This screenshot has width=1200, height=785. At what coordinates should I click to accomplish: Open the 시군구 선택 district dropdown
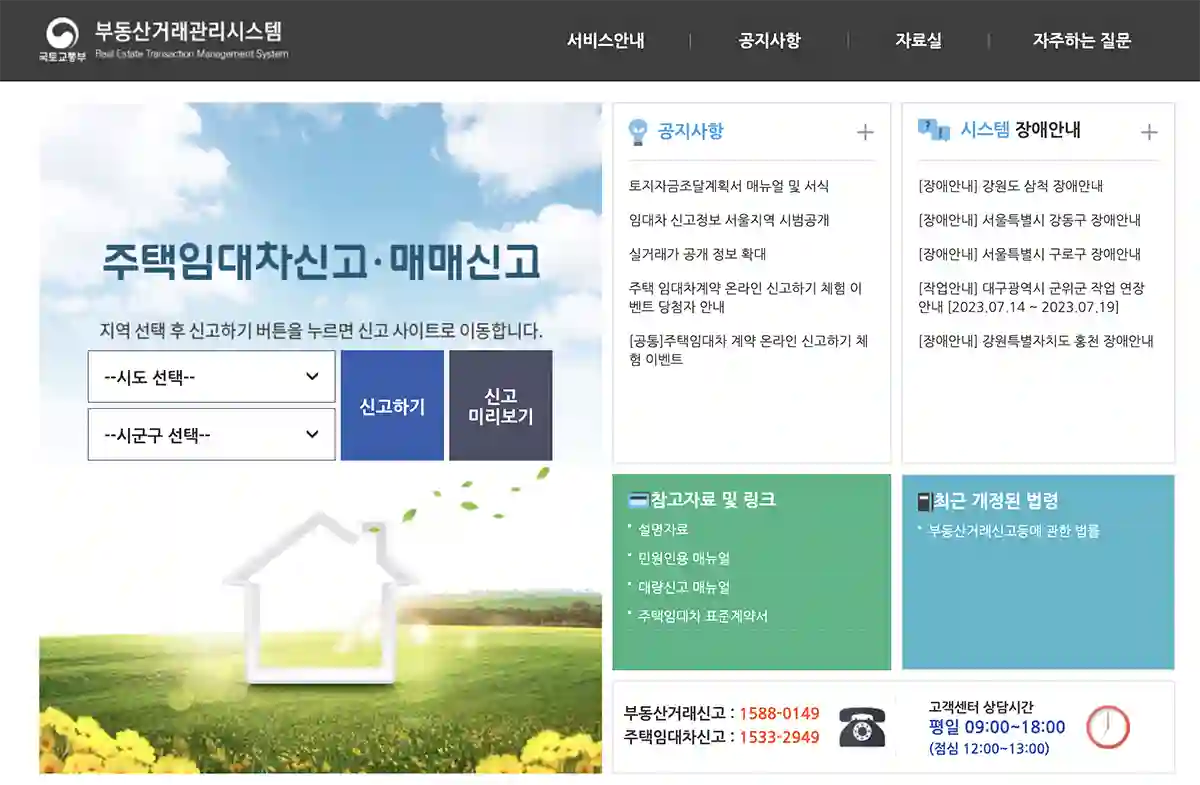tap(210, 434)
